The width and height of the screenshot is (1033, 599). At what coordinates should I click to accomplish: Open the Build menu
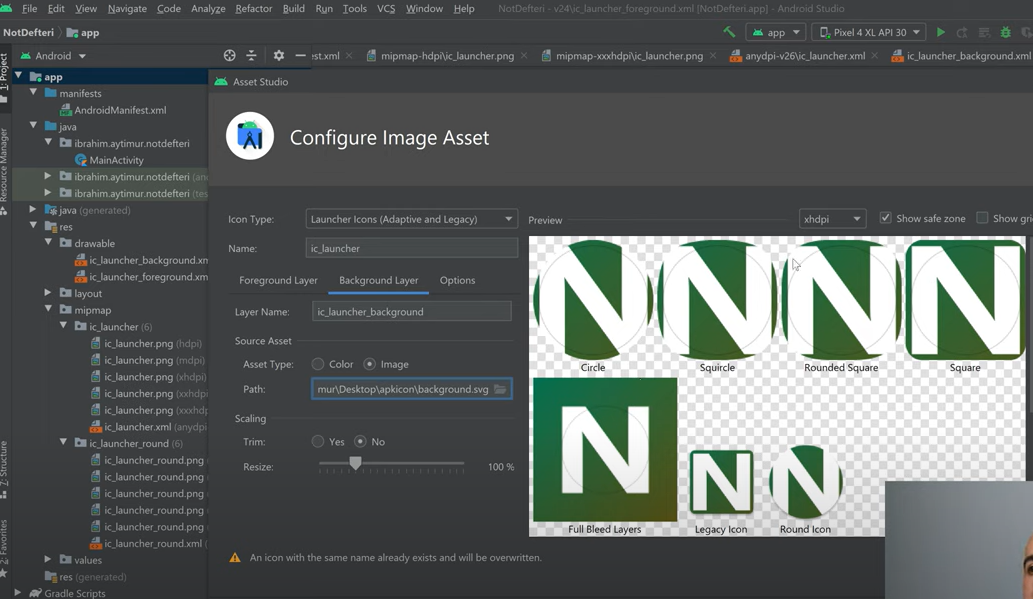point(293,9)
